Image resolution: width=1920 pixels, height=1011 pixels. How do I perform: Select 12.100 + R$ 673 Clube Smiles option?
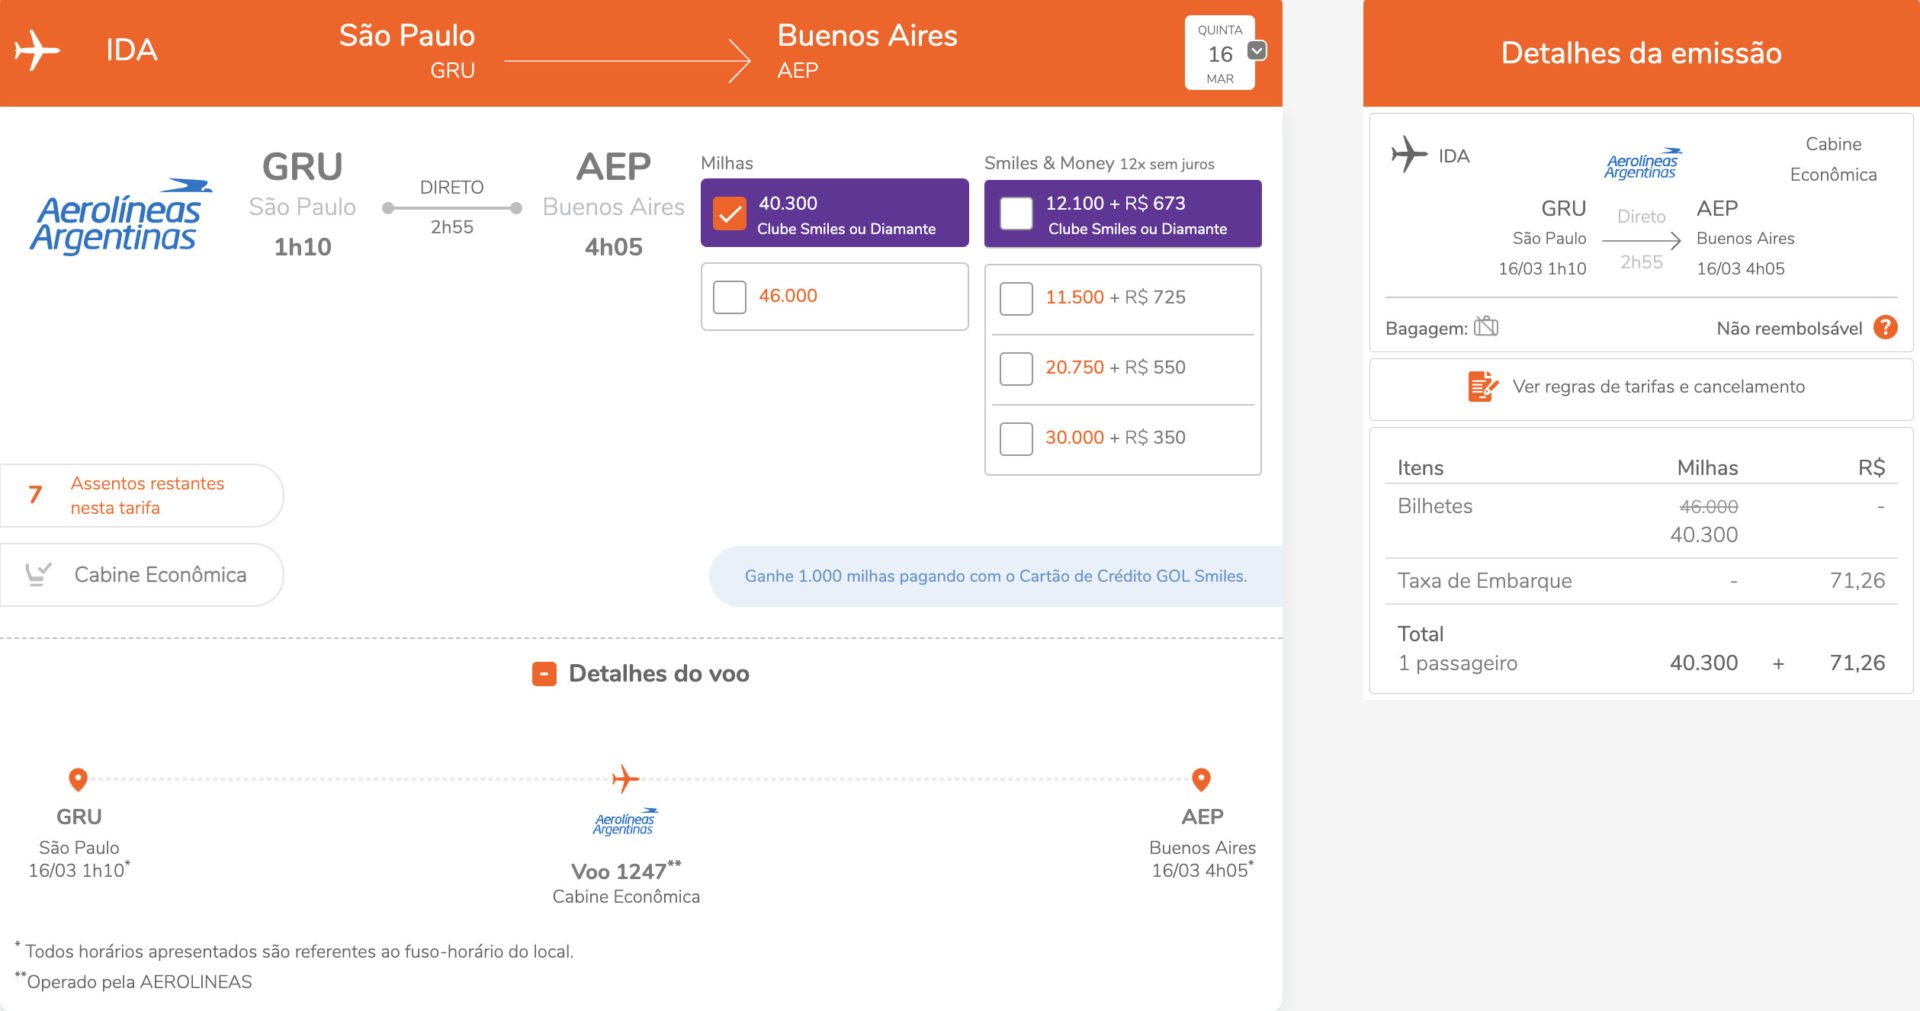tap(1016, 213)
